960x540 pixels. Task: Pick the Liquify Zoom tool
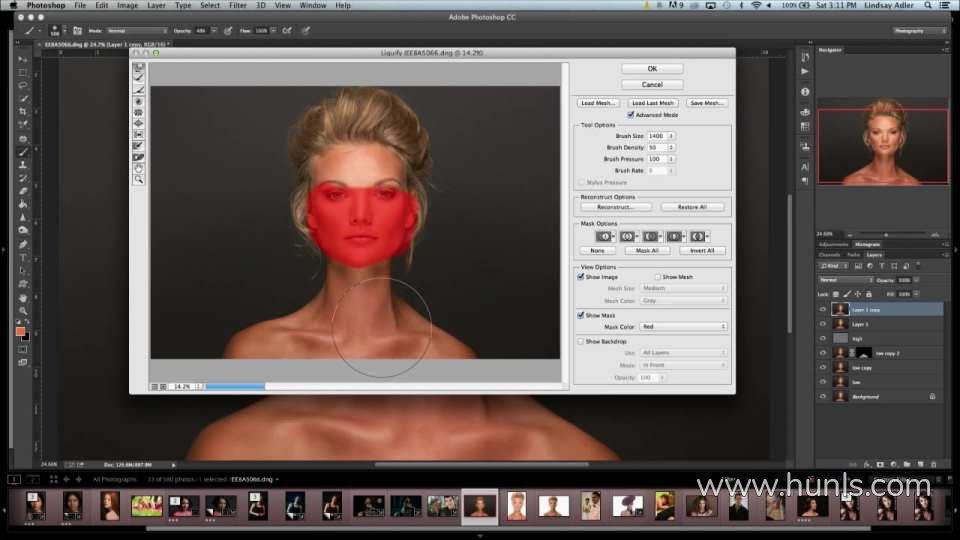pyautogui.click(x=139, y=179)
